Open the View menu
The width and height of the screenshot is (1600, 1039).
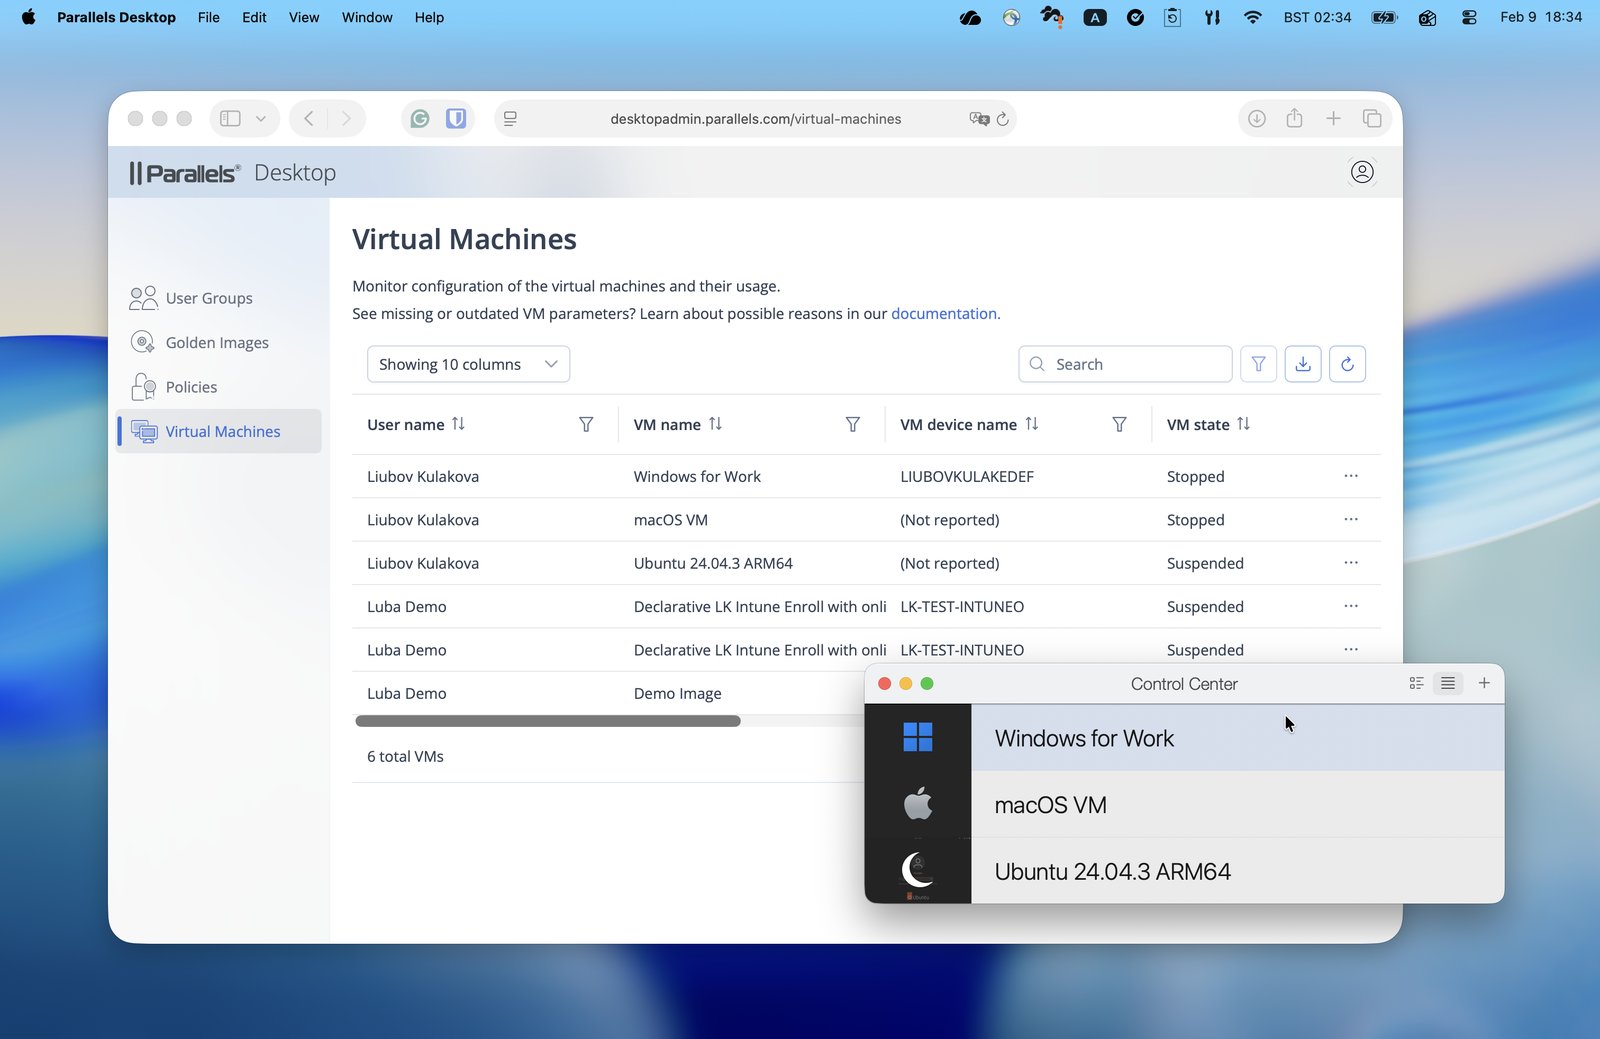pyautogui.click(x=304, y=17)
